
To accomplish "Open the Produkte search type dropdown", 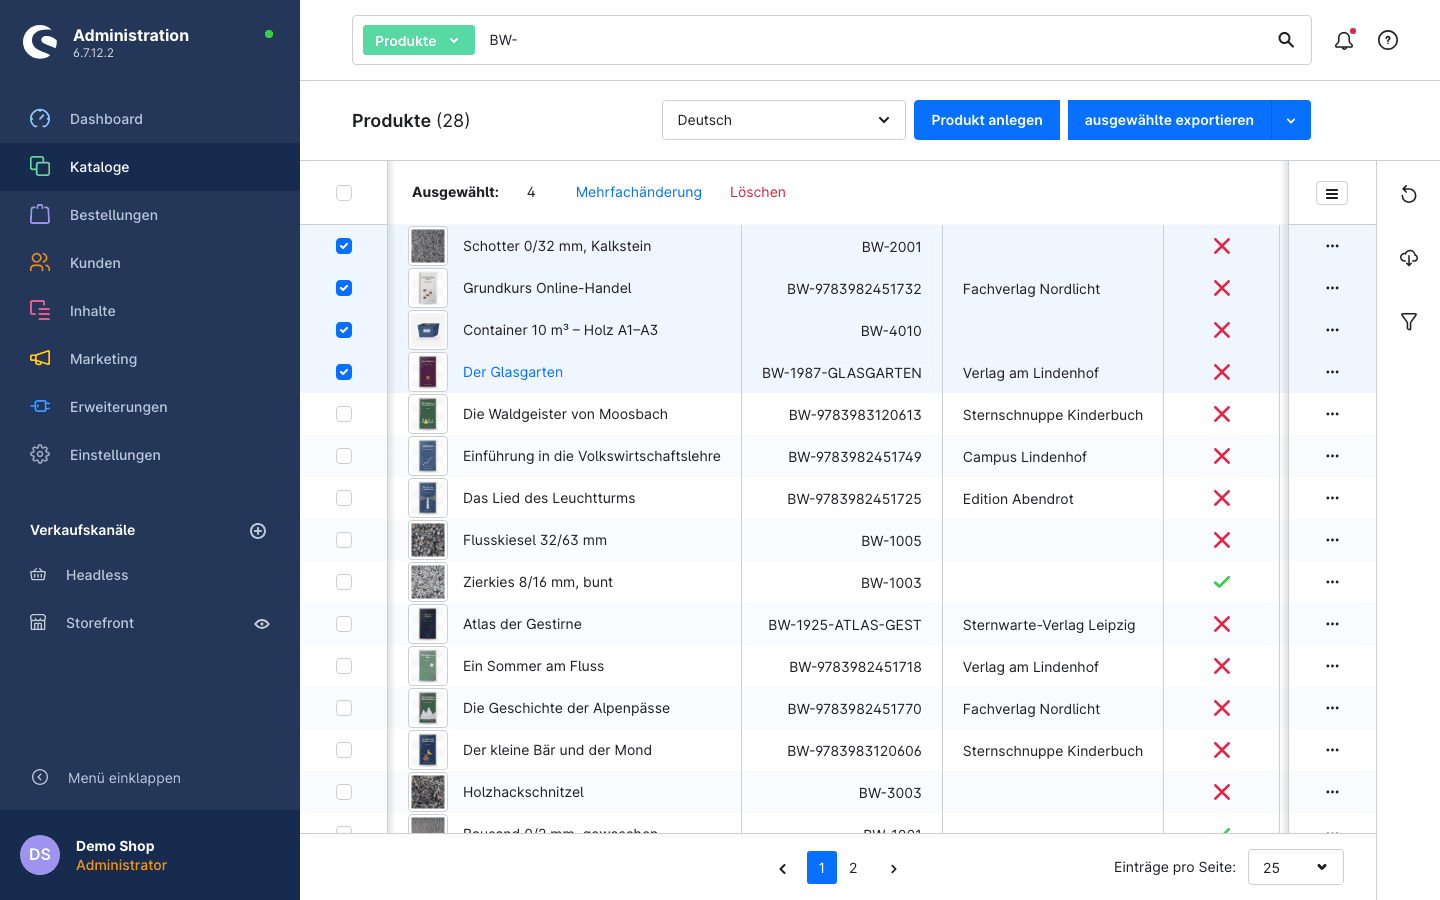I will 418,40.
